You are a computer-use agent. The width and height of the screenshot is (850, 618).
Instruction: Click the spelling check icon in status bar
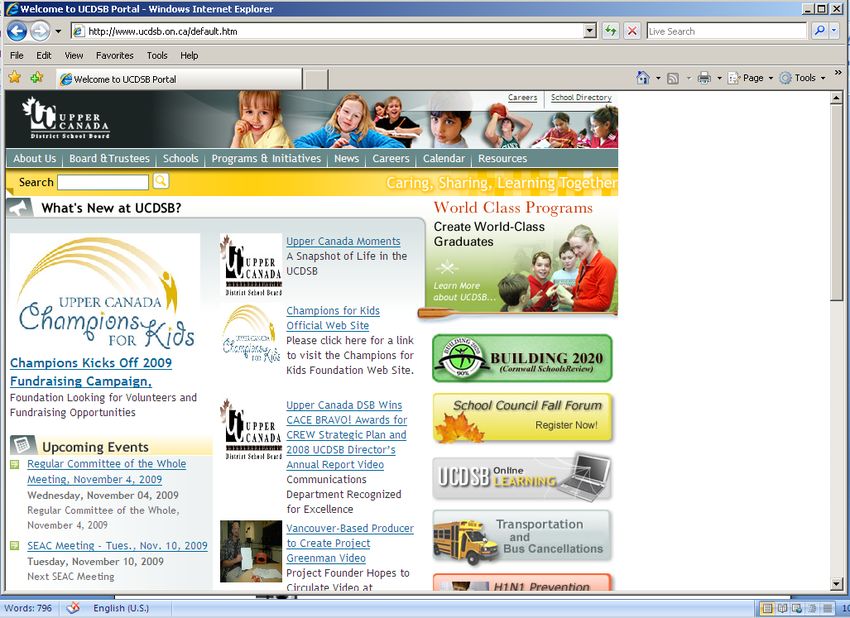tap(73, 608)
